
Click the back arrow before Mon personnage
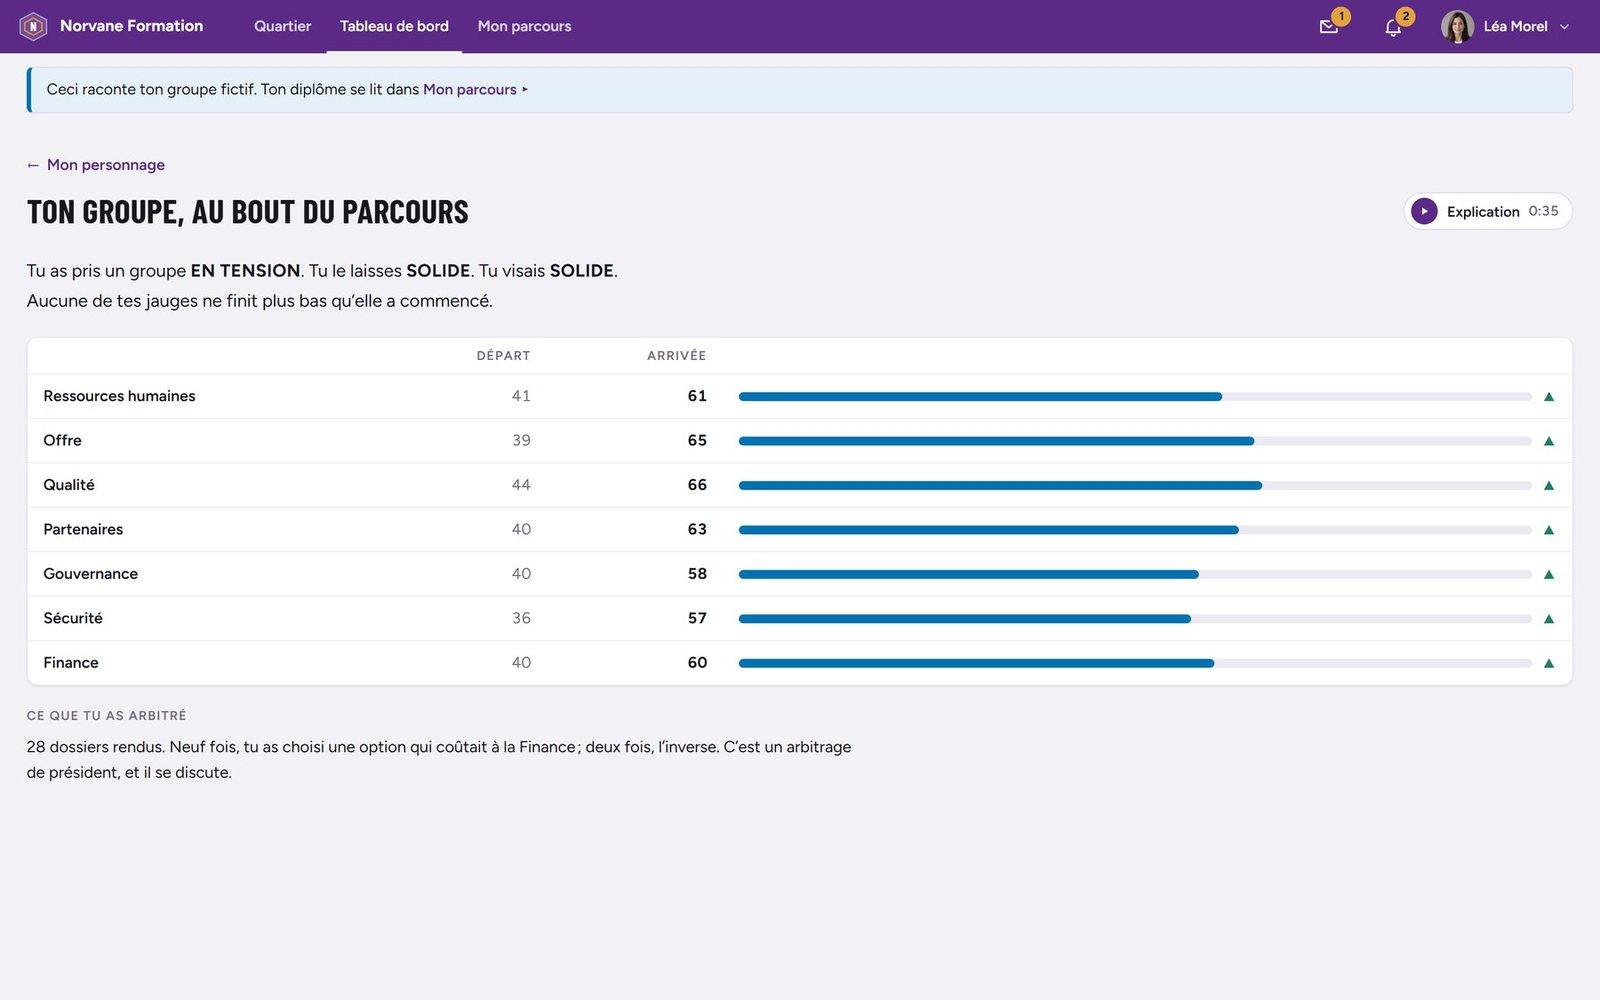(33, 165)
